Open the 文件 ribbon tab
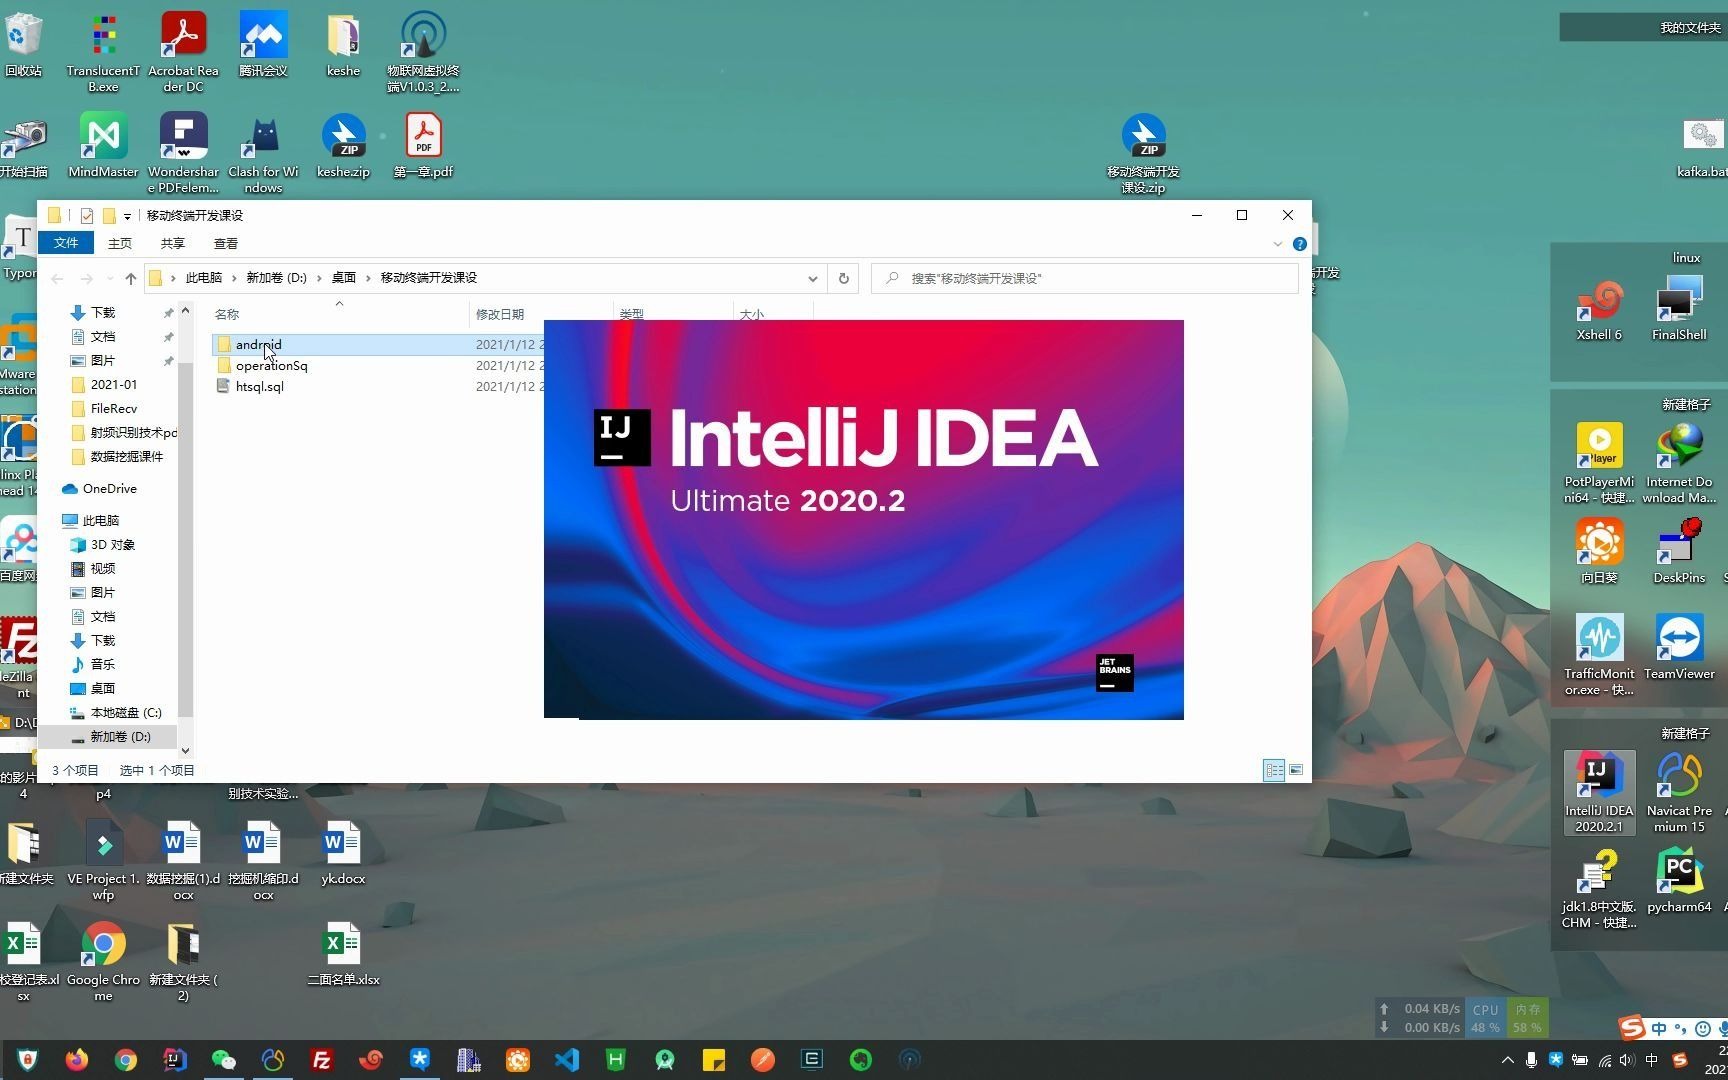This screenshot has width=1728, height=1080. tap(66, 243)
